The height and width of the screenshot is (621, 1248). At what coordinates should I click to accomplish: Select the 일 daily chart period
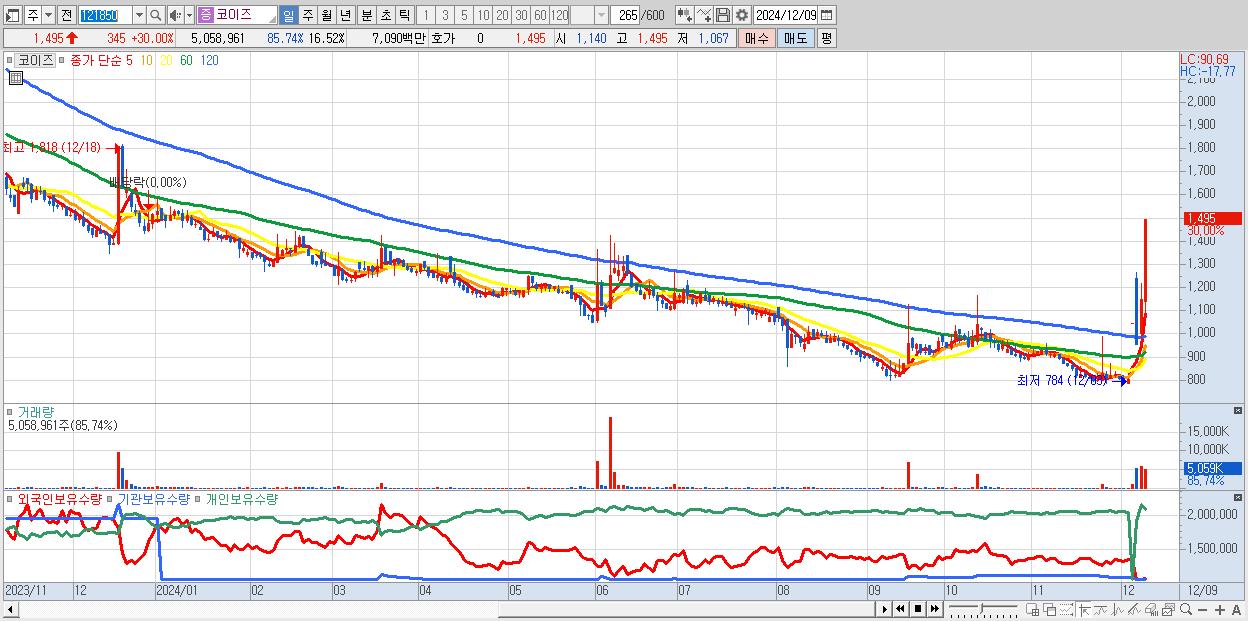click(288, 15)
